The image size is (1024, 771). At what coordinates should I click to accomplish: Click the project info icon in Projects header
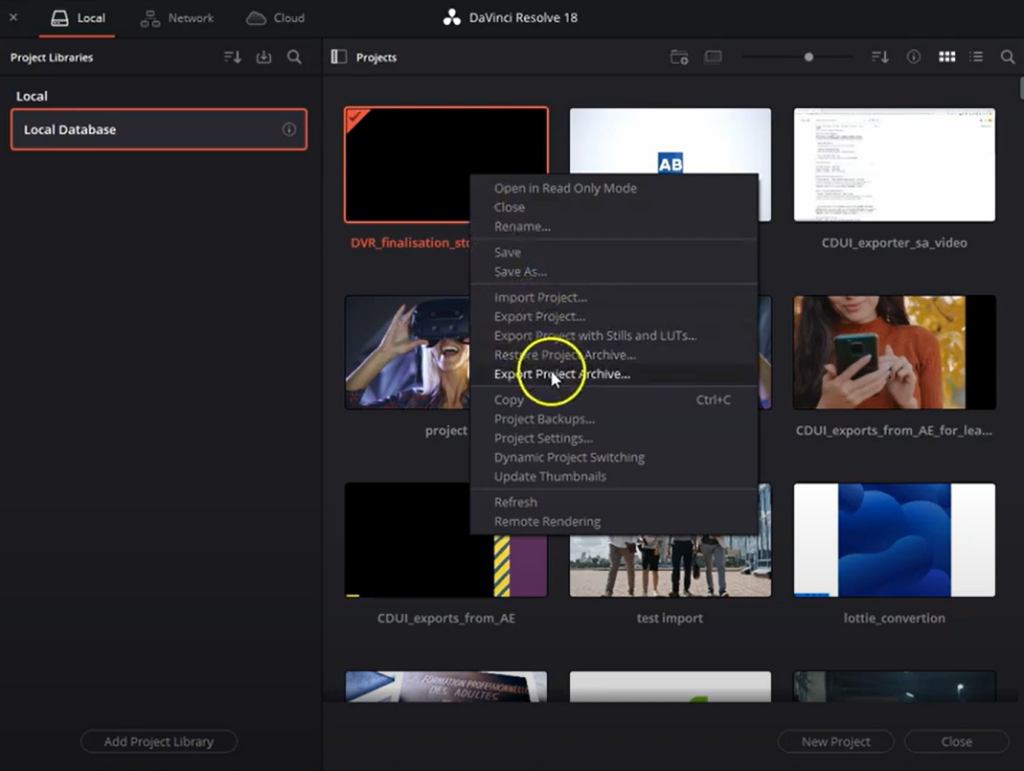pos(913,58)
